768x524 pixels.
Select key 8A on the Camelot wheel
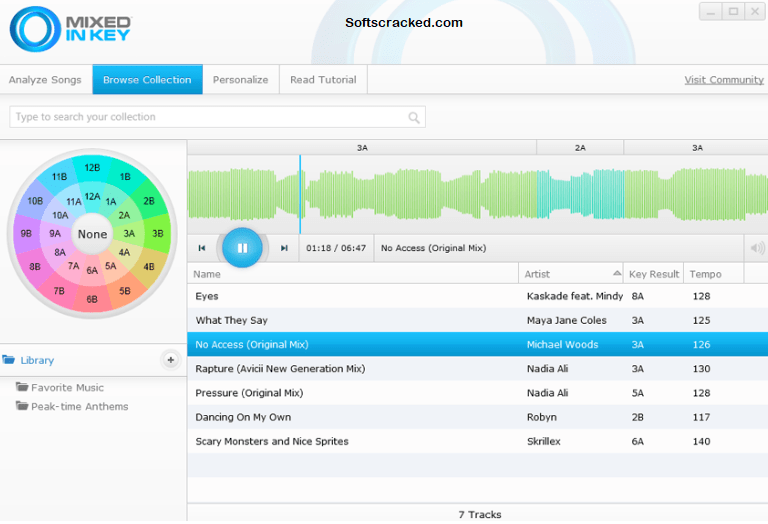[x=60, y=252]
